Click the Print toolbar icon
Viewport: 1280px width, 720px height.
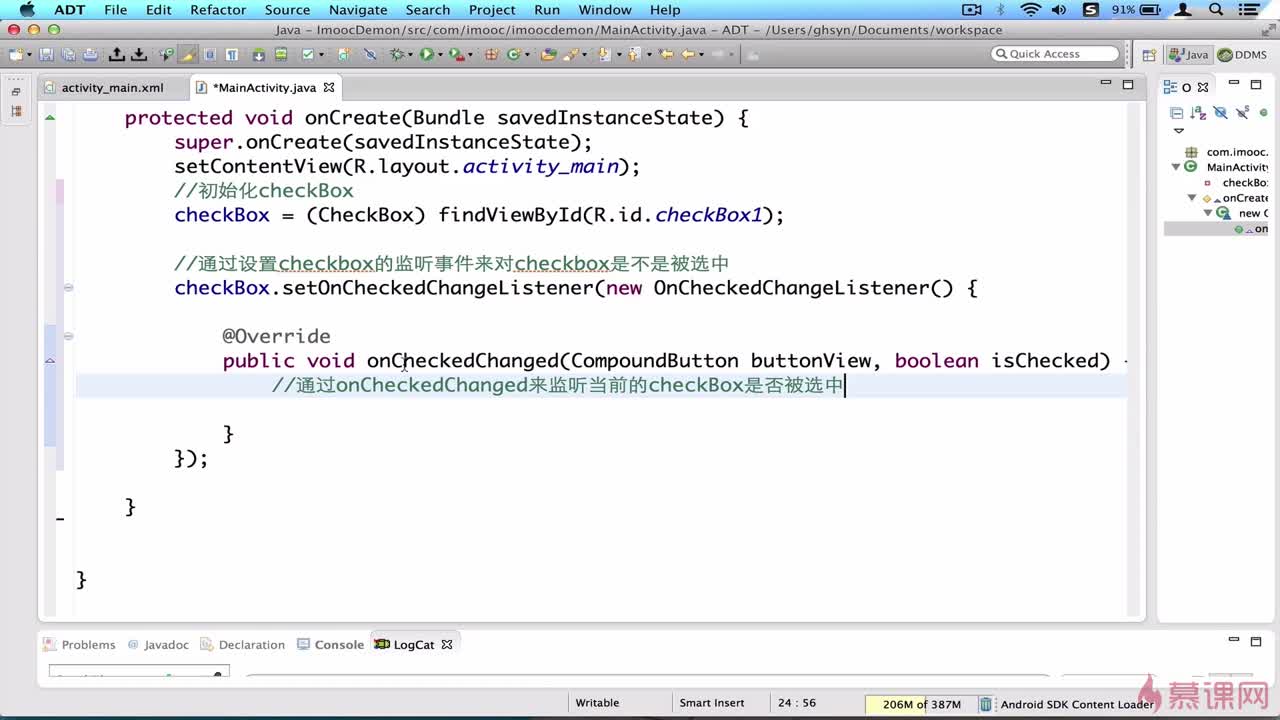click(x=90, y=54)
